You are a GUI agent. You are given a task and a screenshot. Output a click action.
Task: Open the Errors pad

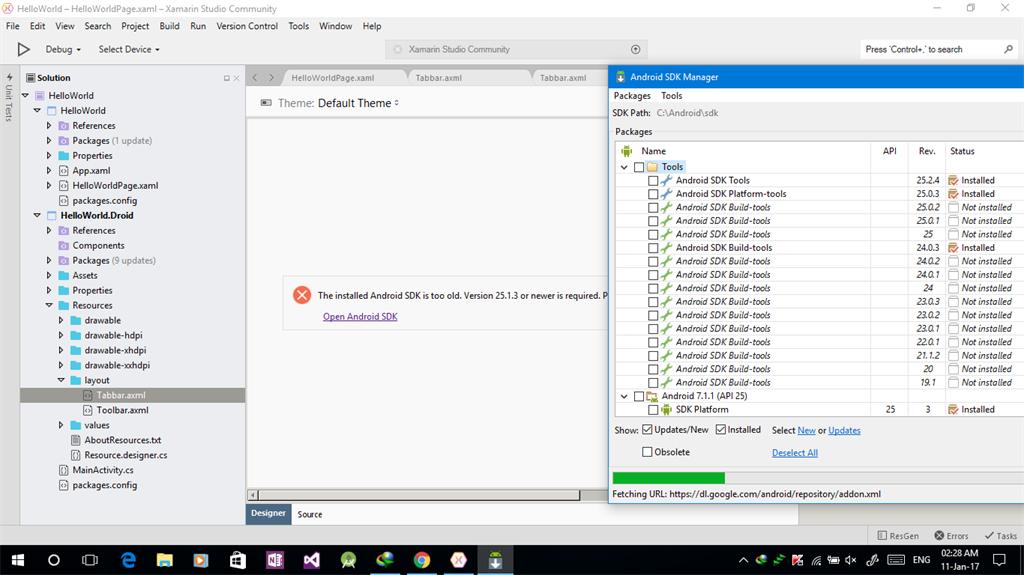pos(952,536)
